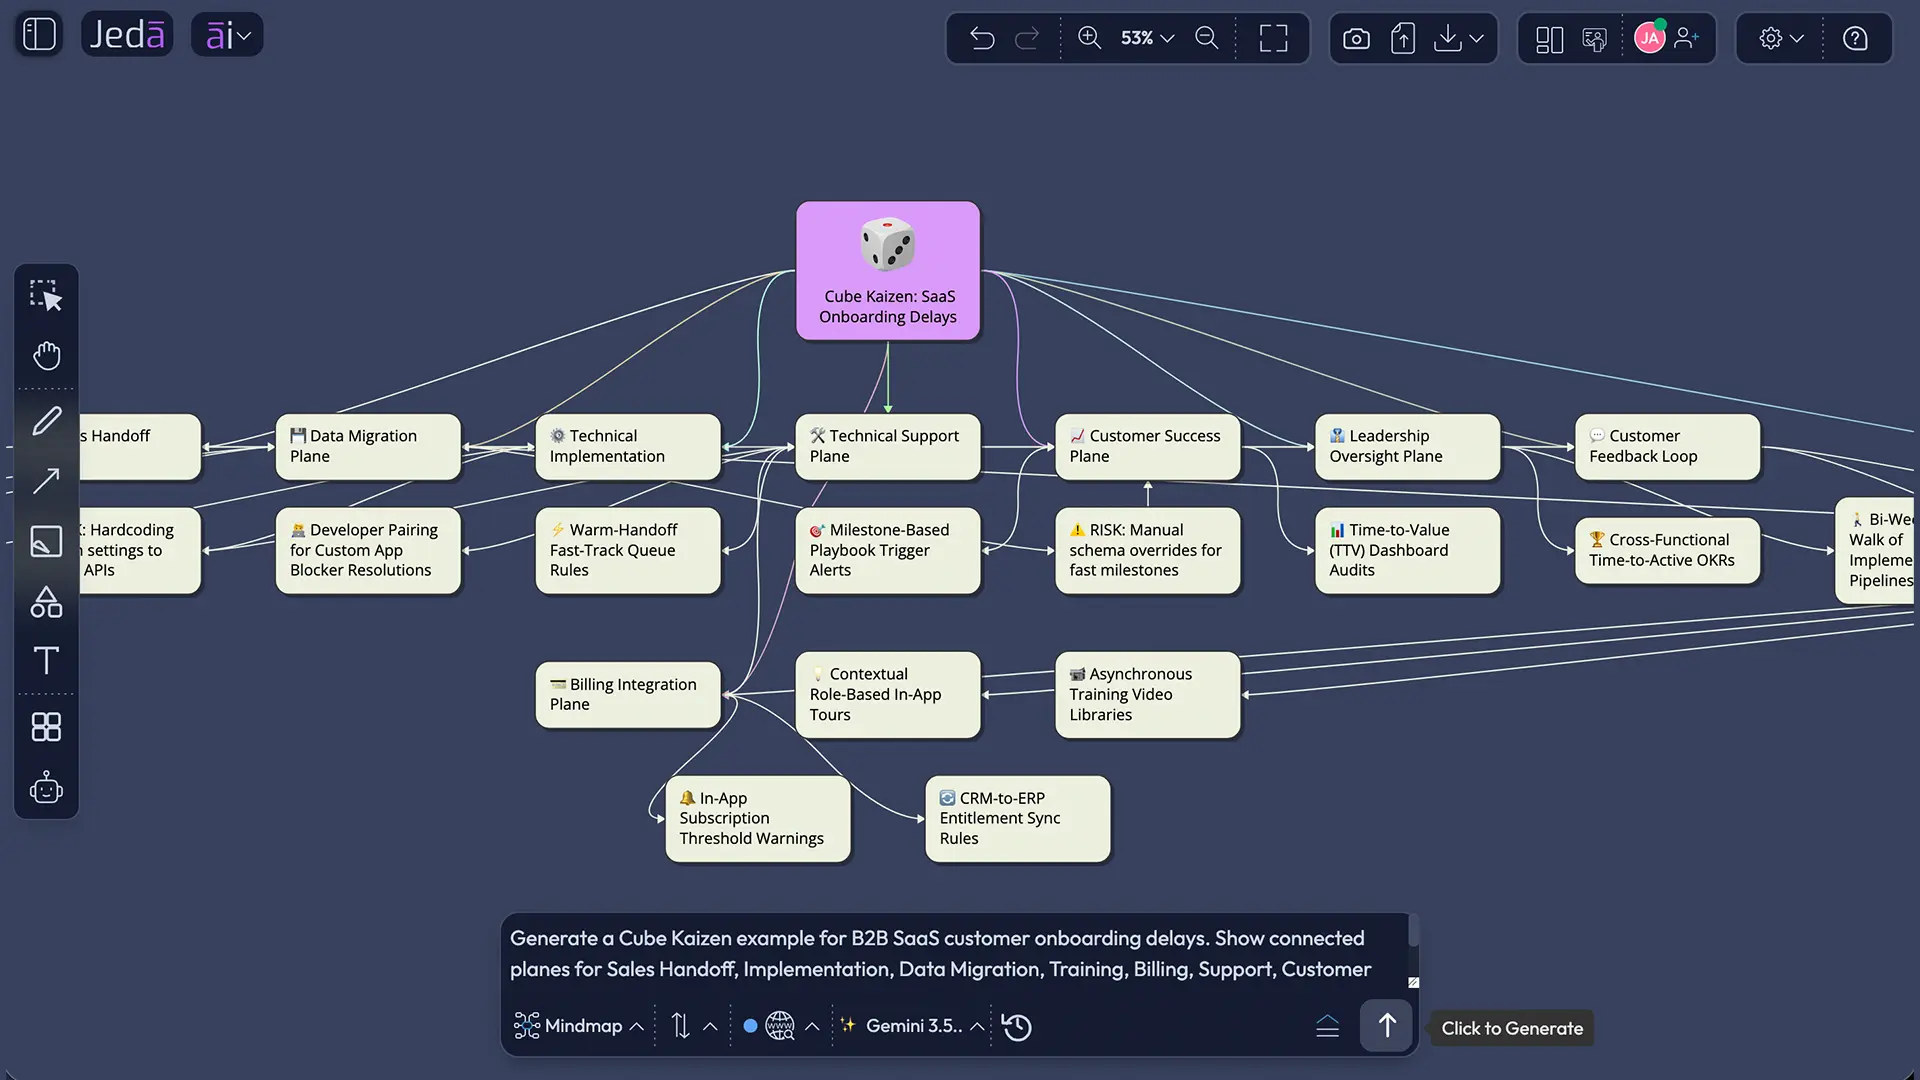Click into the prompt text input
Screen dimensions: 1920x1080
click(940, 954)
